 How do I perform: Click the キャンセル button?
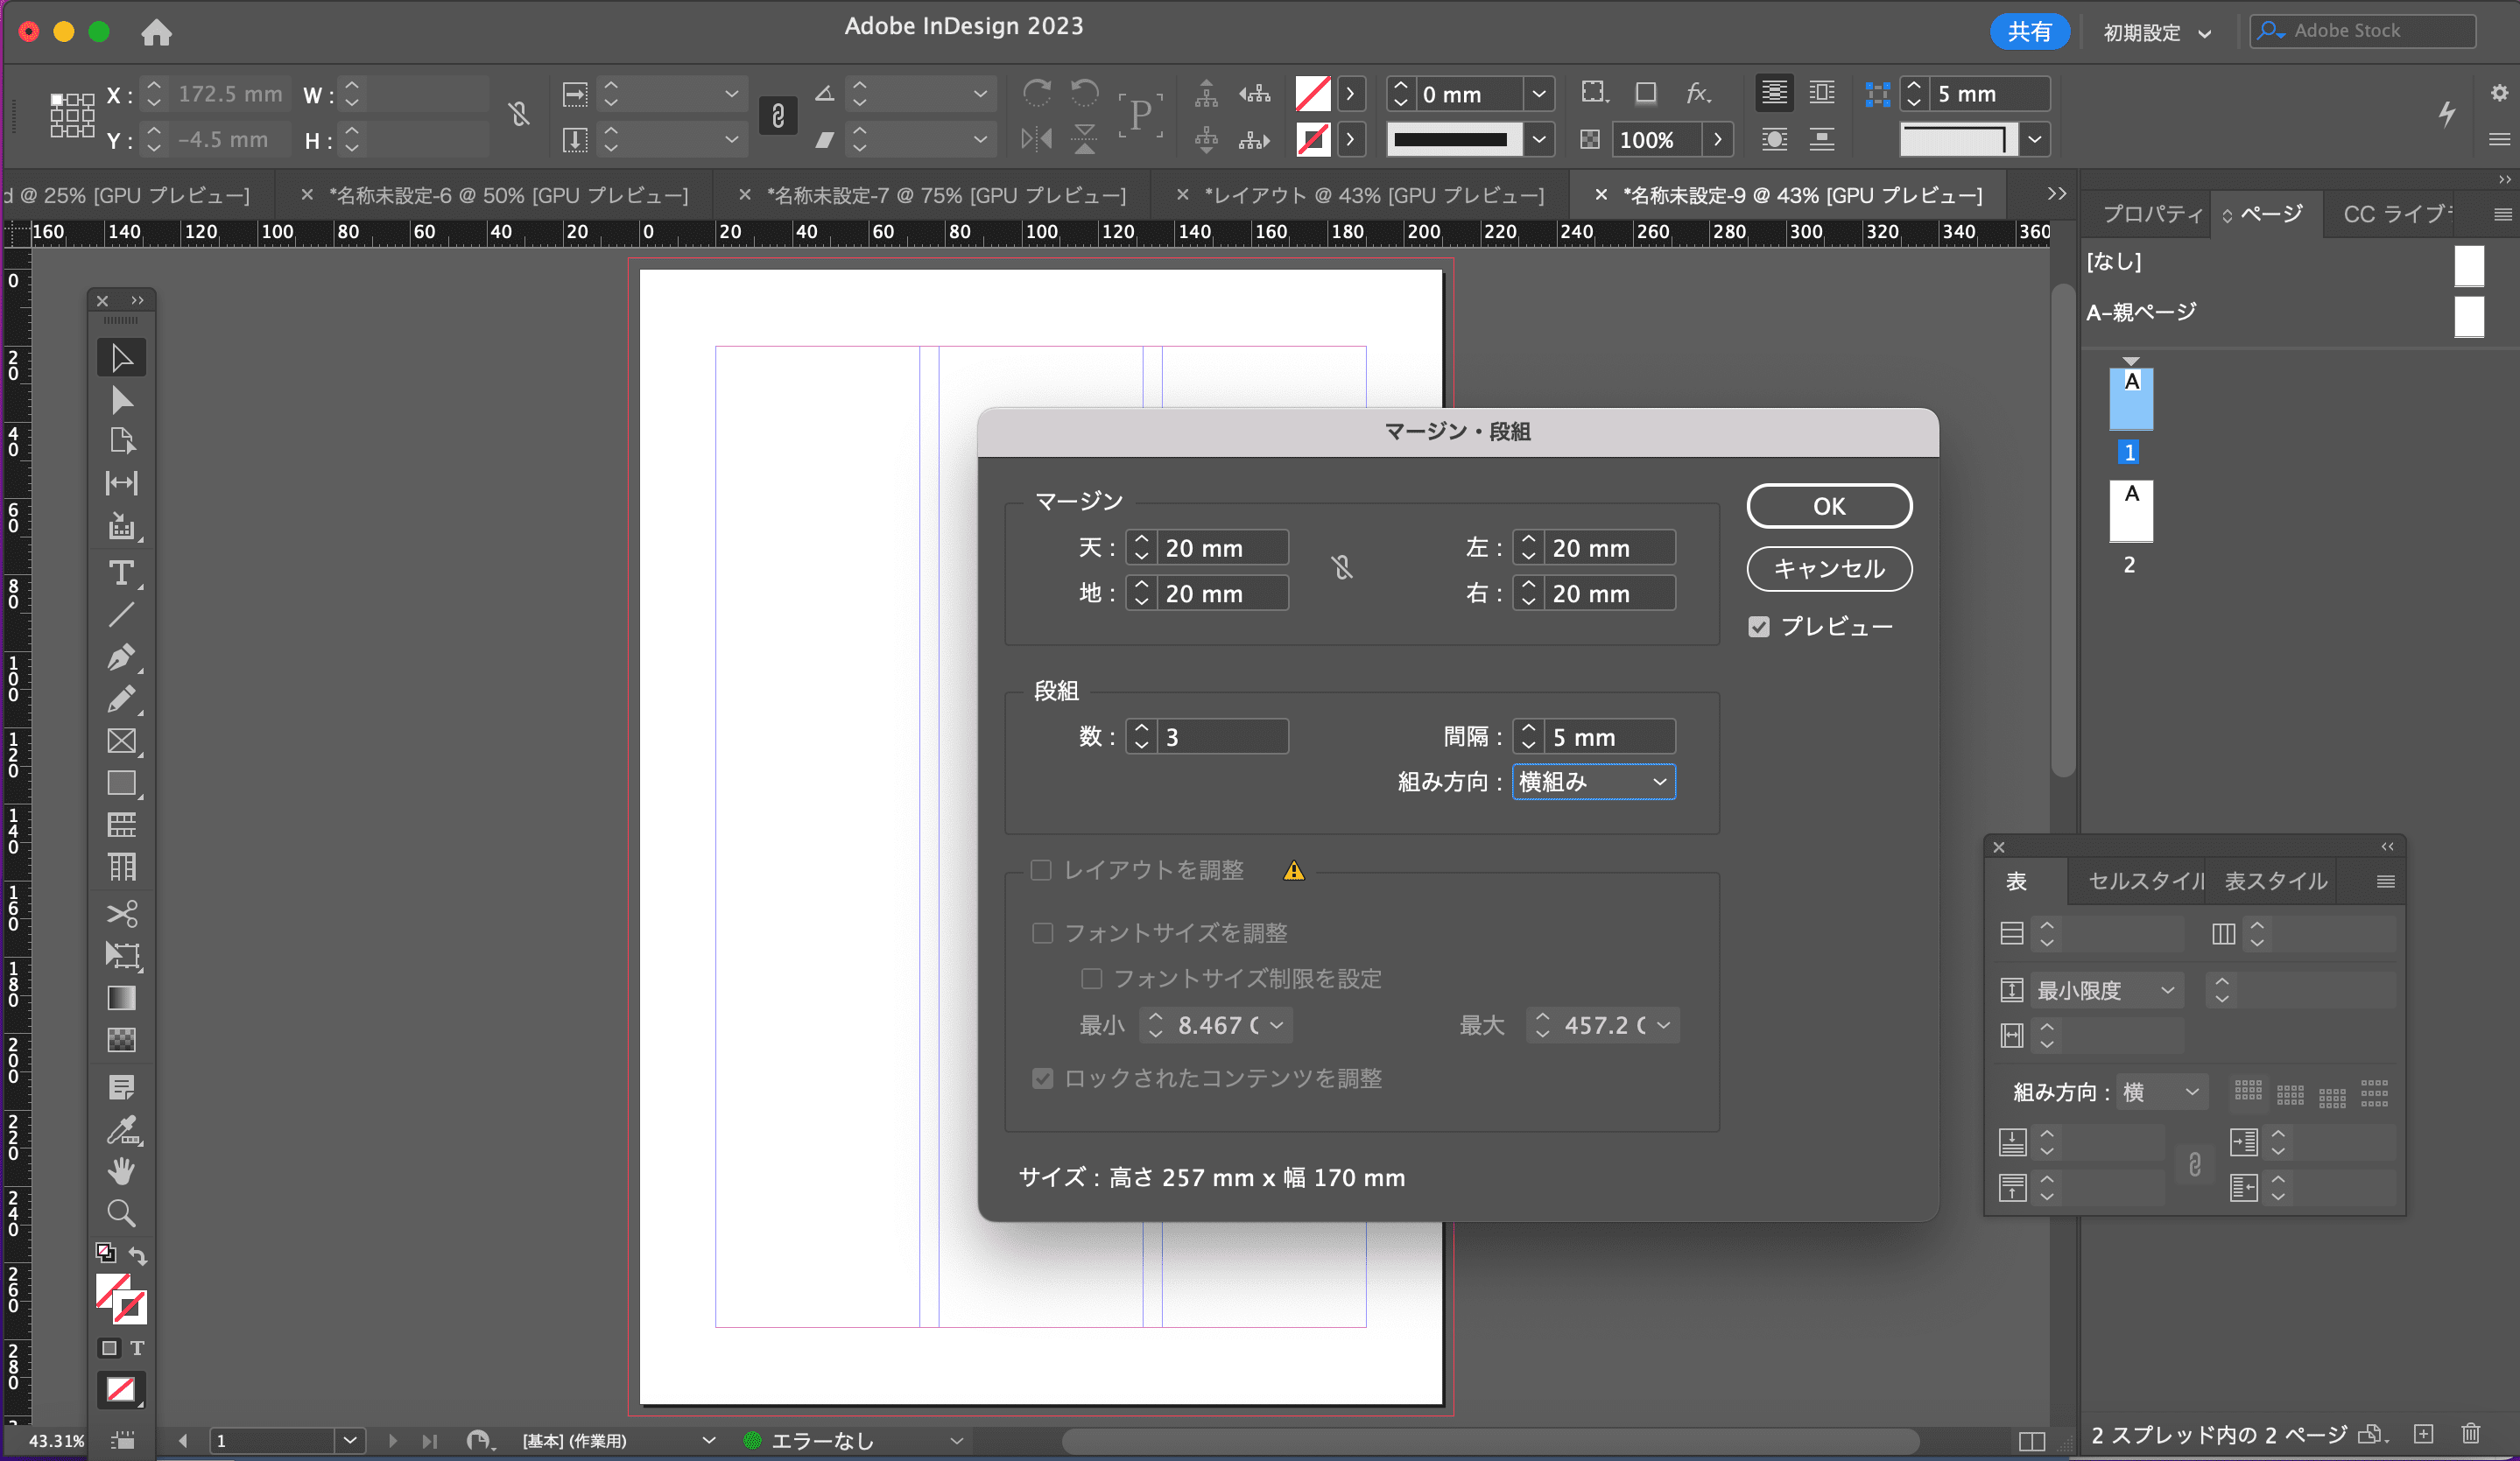[x=1829, y=569]
